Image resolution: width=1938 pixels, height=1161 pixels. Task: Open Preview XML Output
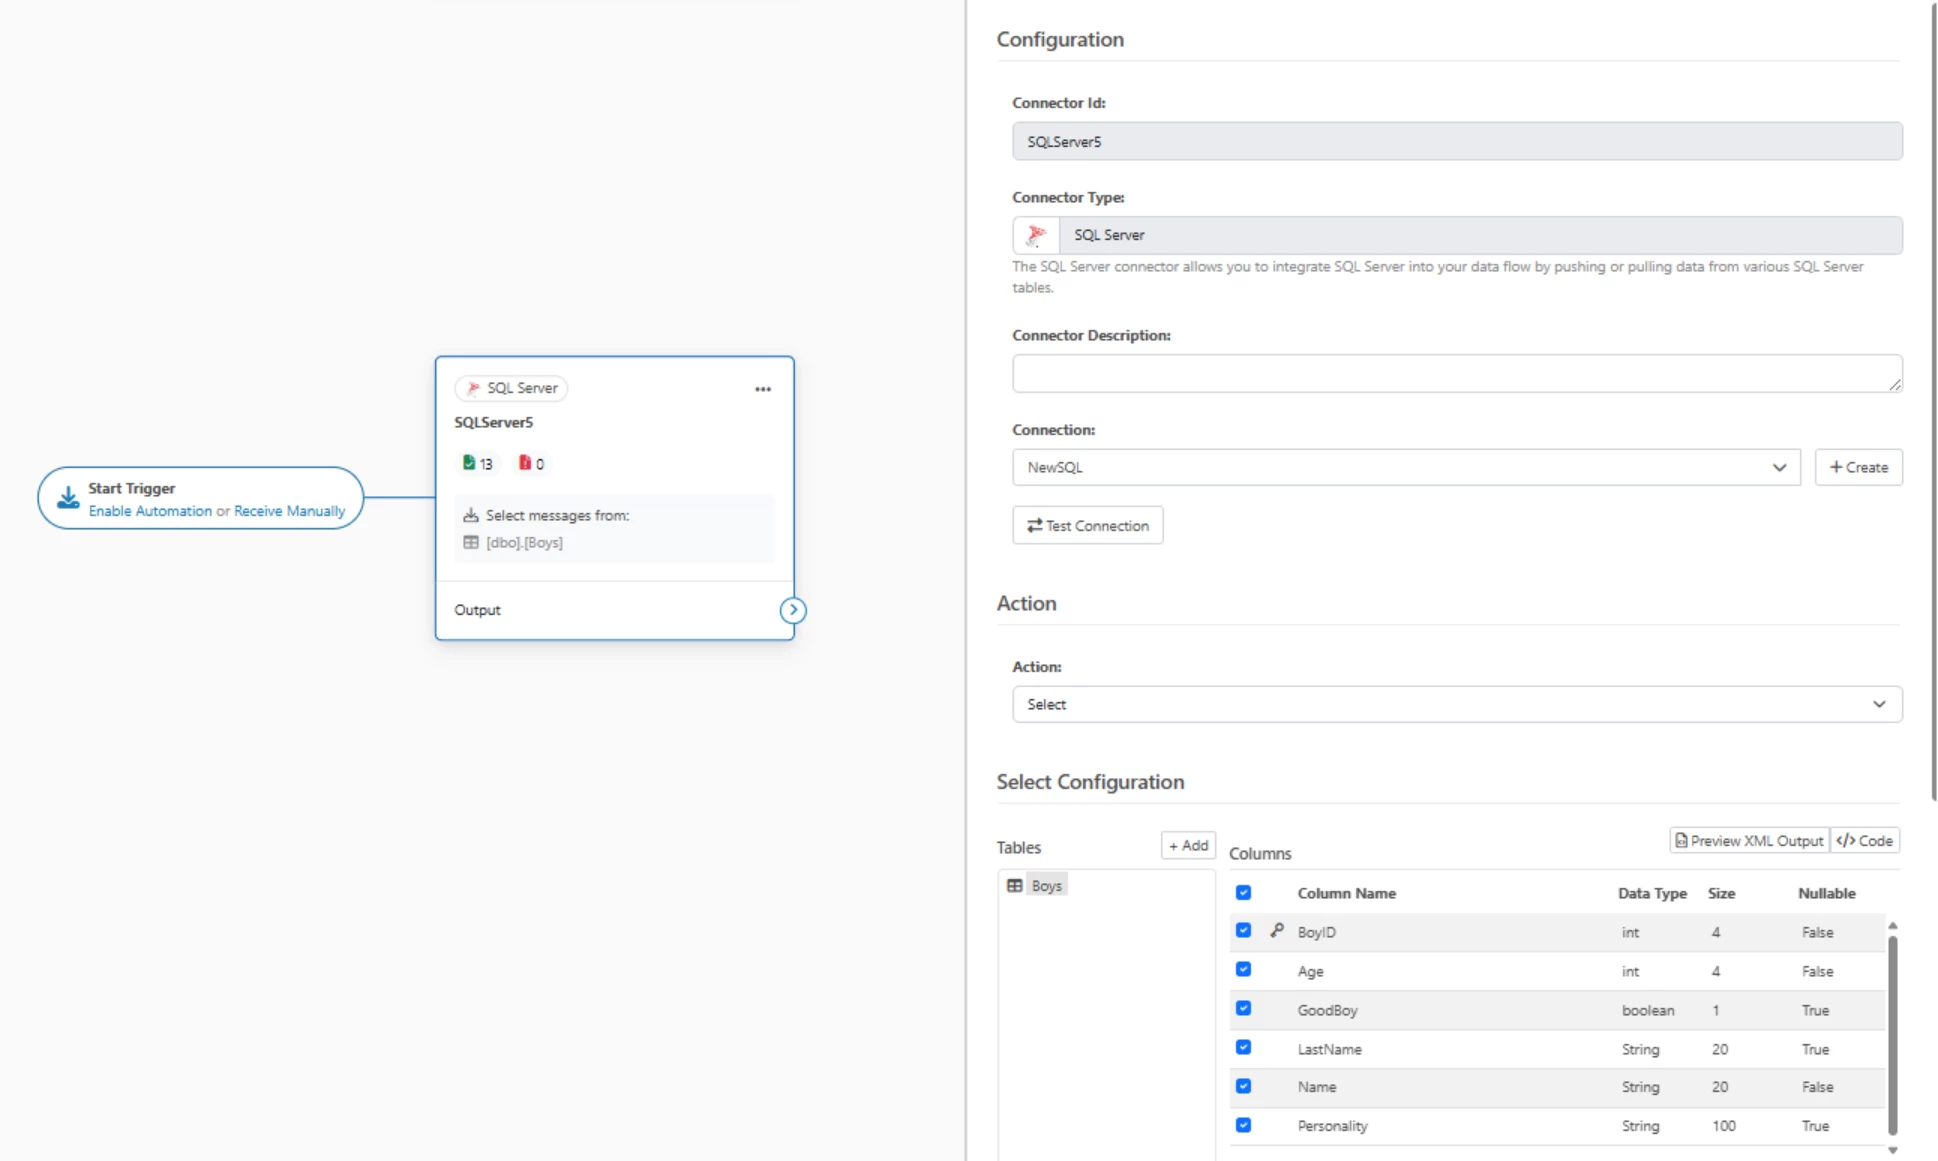coord(1749,841)
